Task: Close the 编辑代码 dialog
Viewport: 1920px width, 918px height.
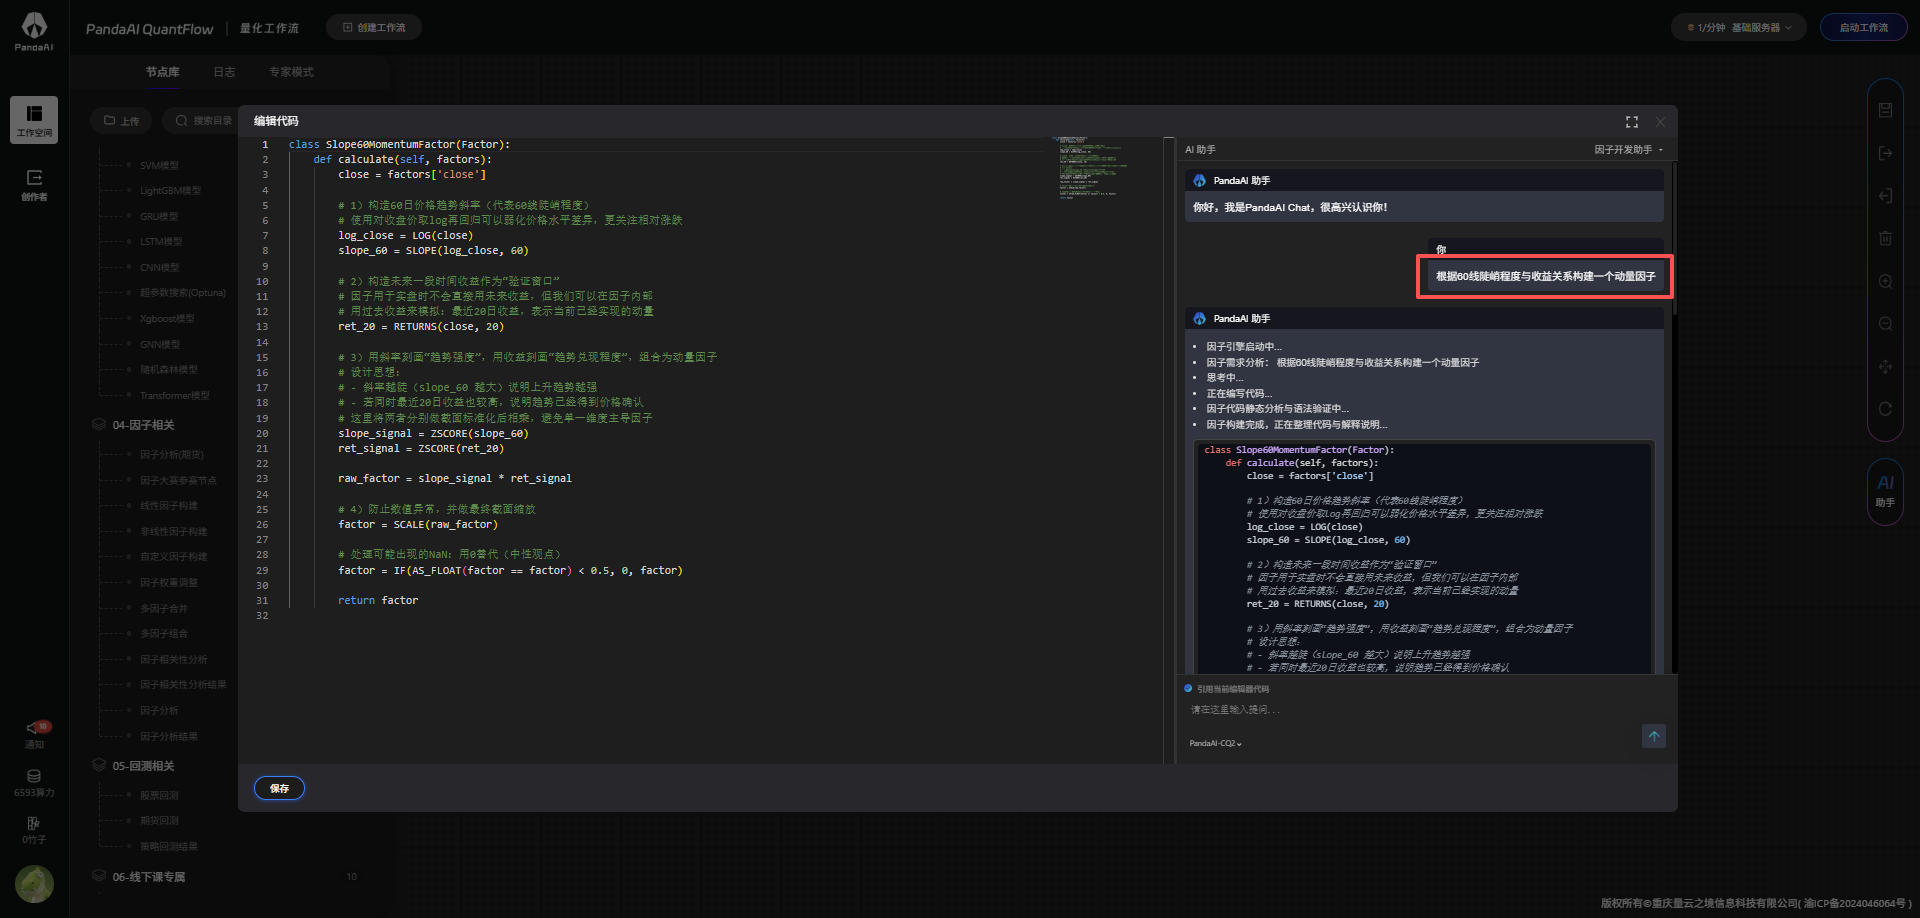Action: (1660, 122)
